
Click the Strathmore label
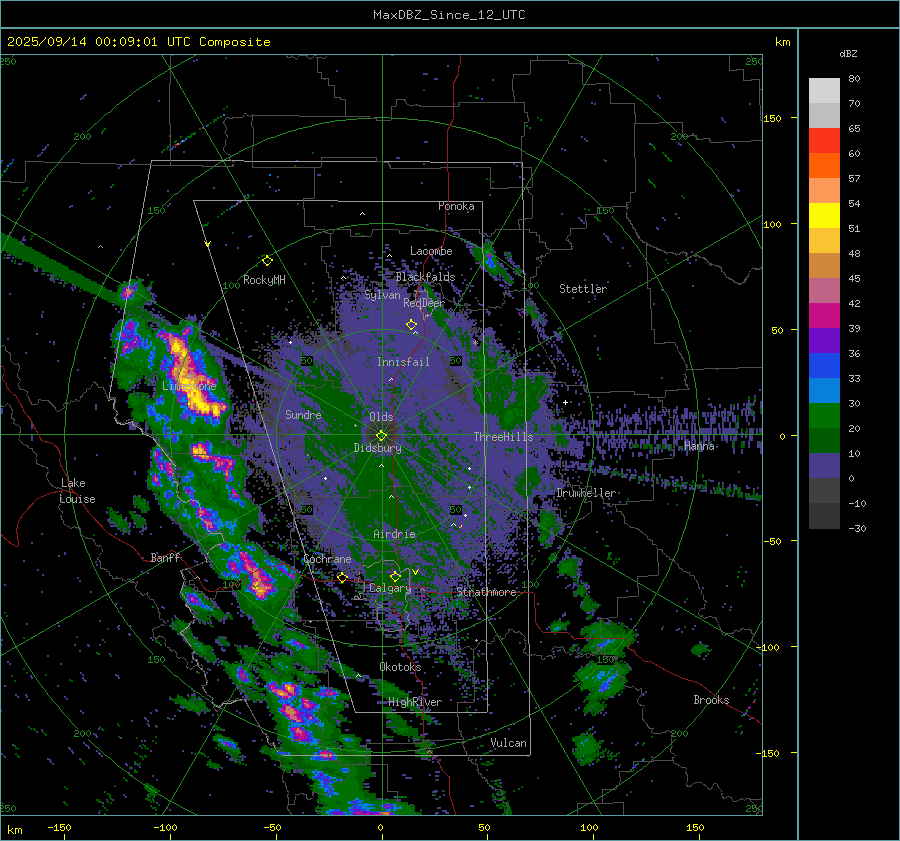(487, 592)
